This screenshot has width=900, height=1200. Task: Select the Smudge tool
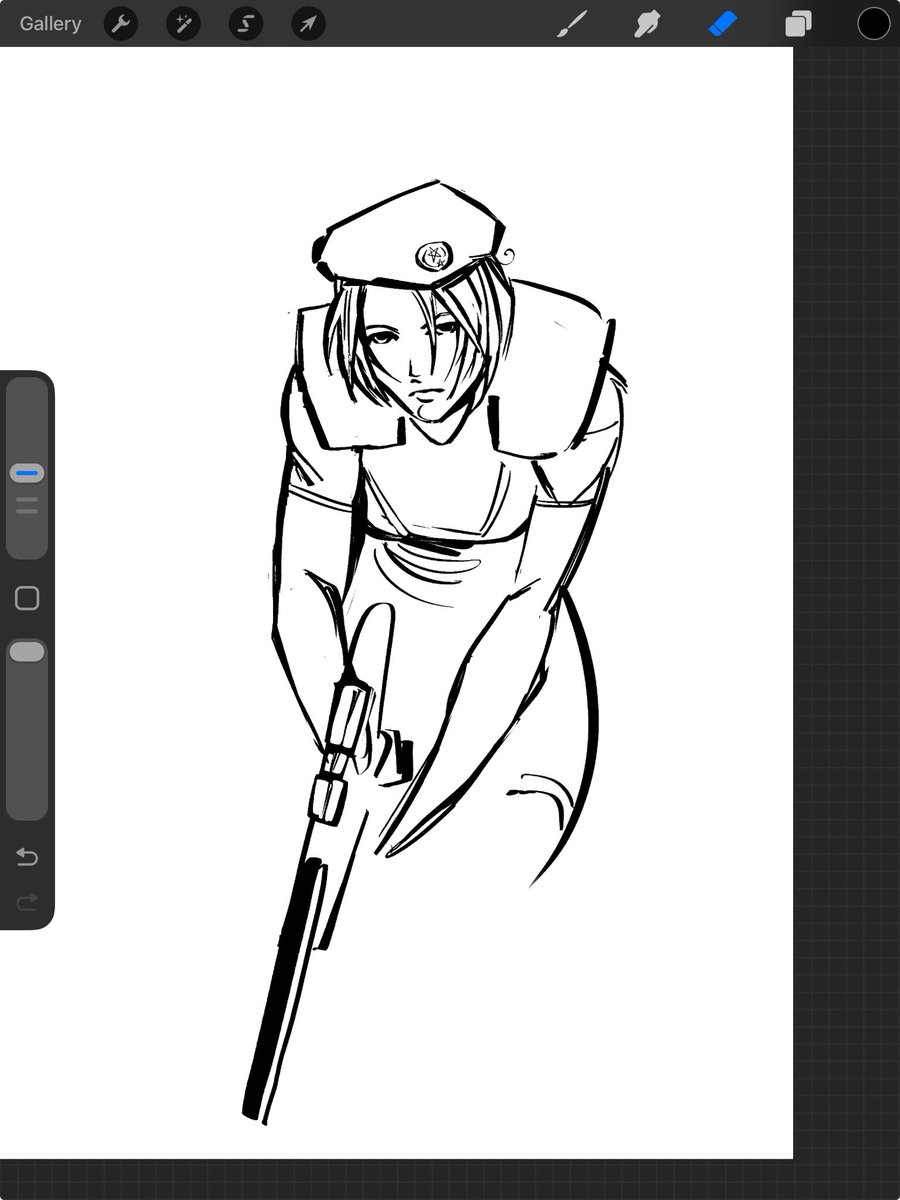pyautogui.click(x=647, y=24)
